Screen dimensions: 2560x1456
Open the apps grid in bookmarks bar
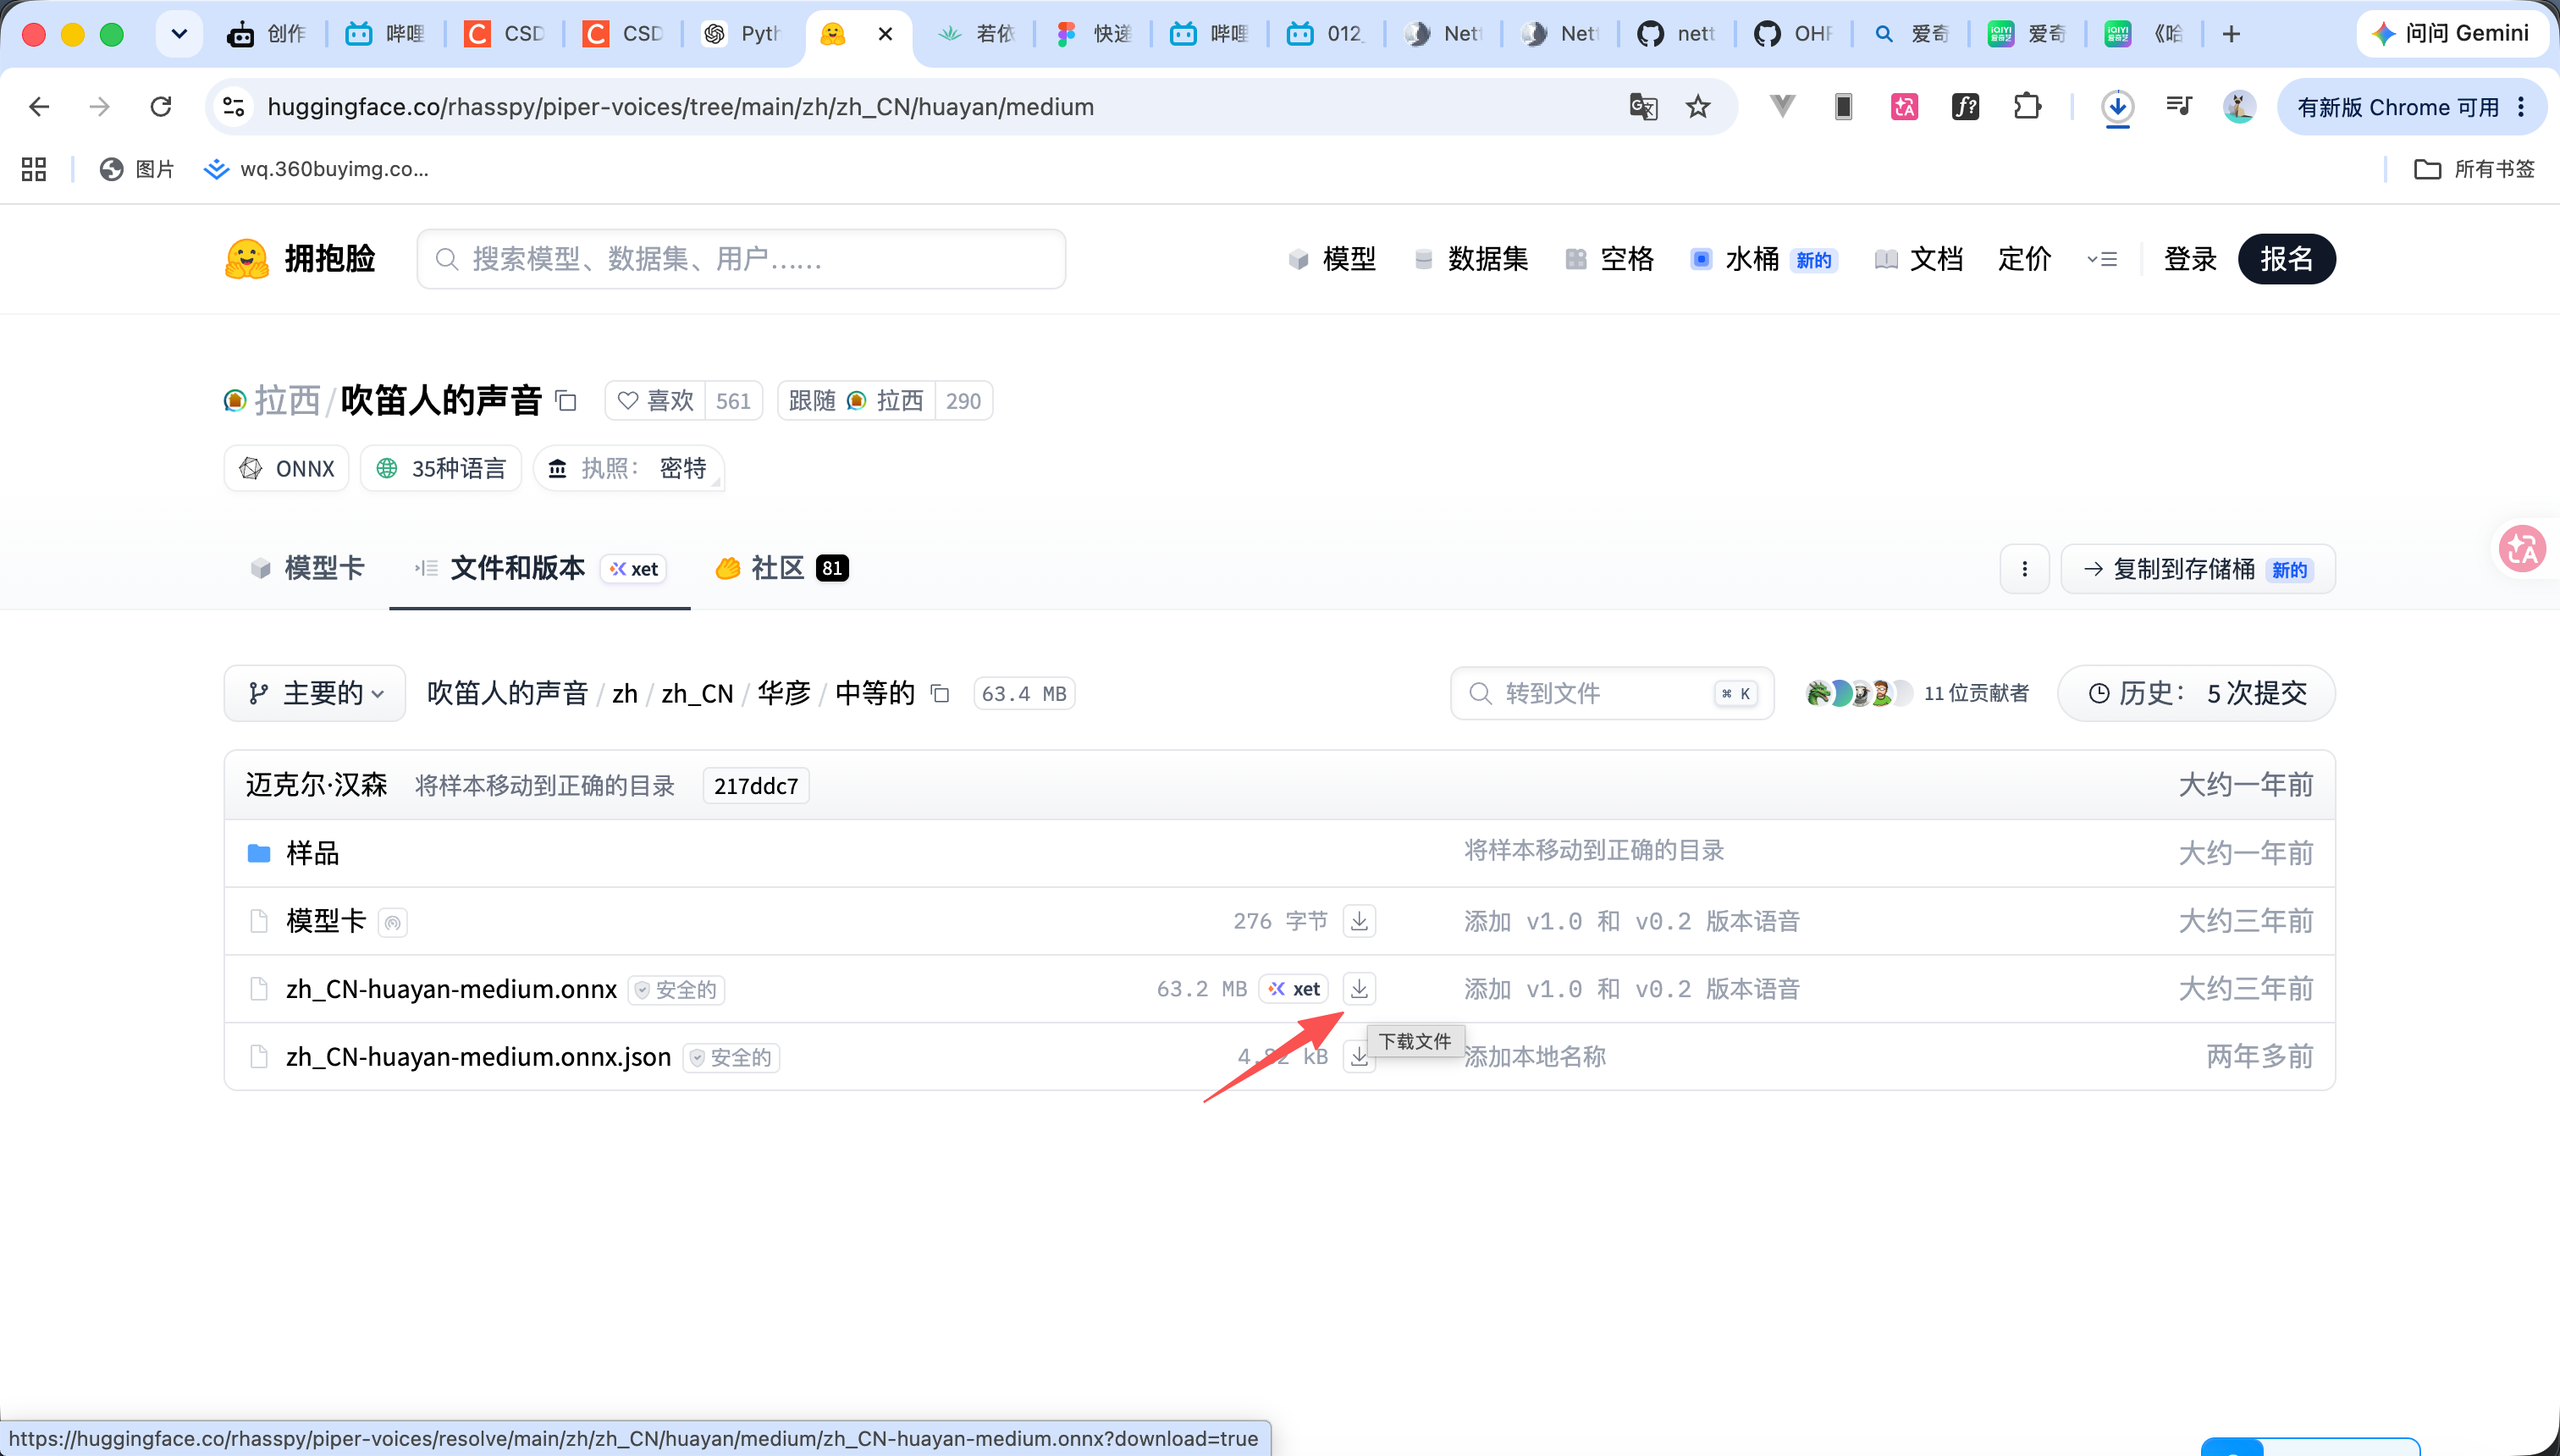pos(34,169)
